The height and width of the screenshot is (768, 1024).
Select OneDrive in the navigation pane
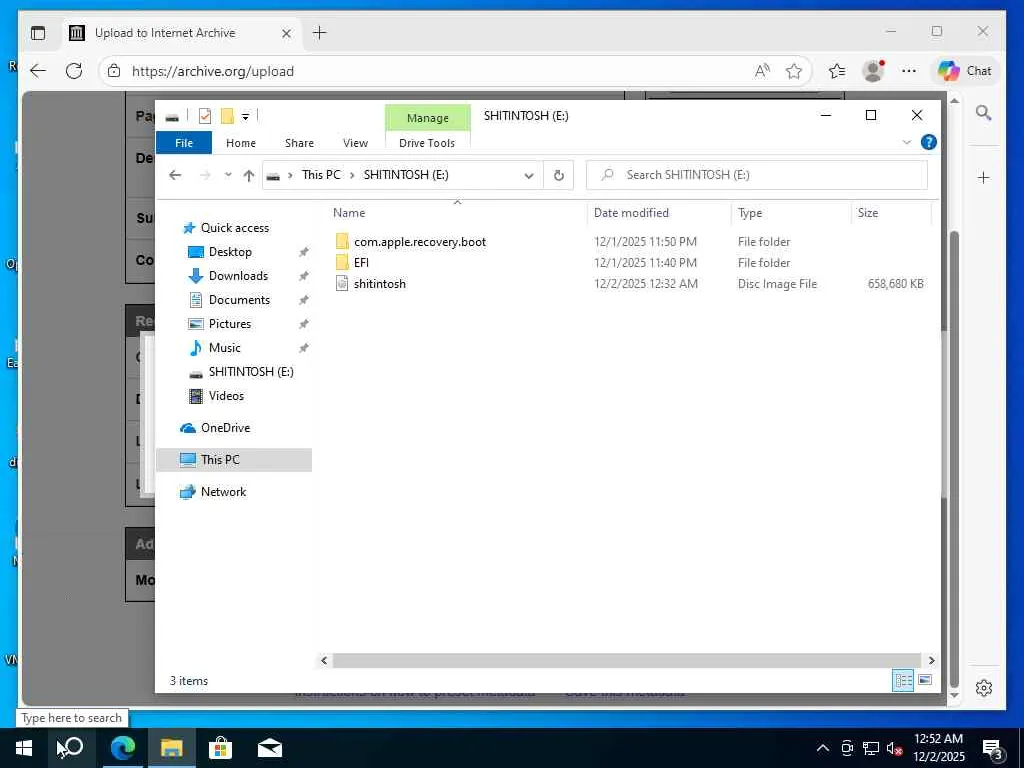point(225,428)
